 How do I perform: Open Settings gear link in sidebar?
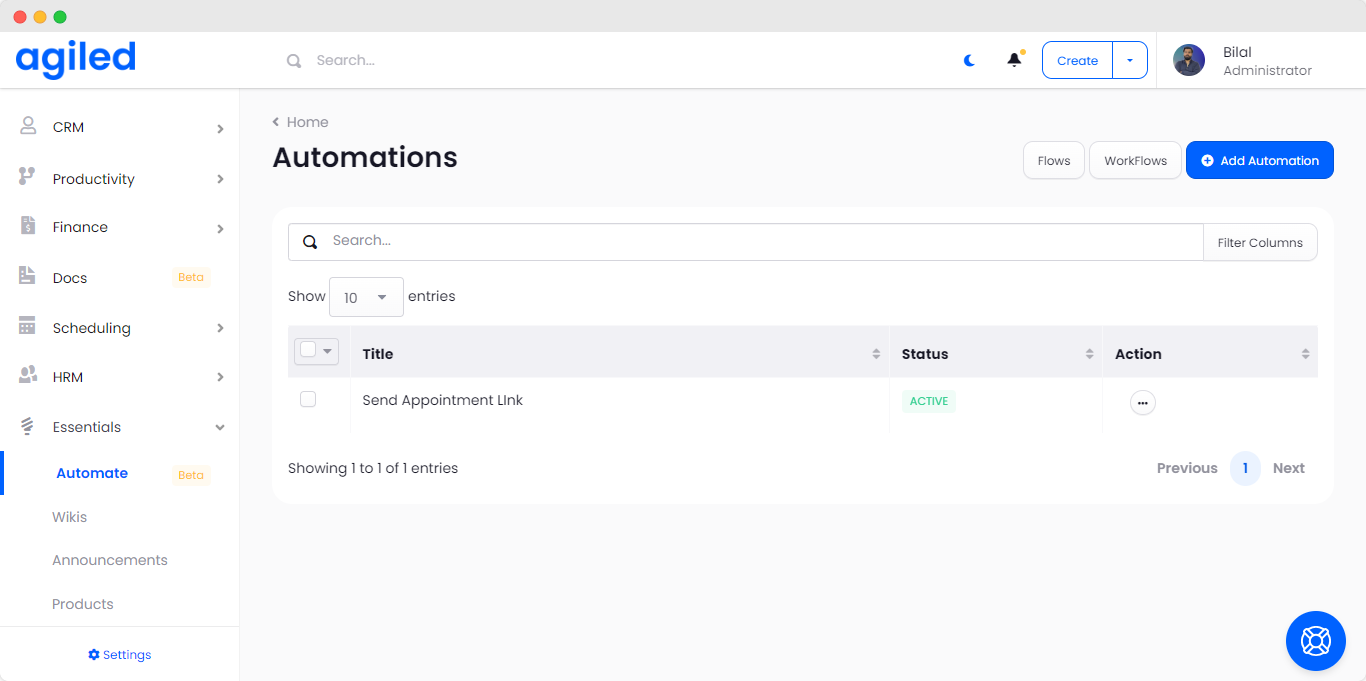[120, 655]
